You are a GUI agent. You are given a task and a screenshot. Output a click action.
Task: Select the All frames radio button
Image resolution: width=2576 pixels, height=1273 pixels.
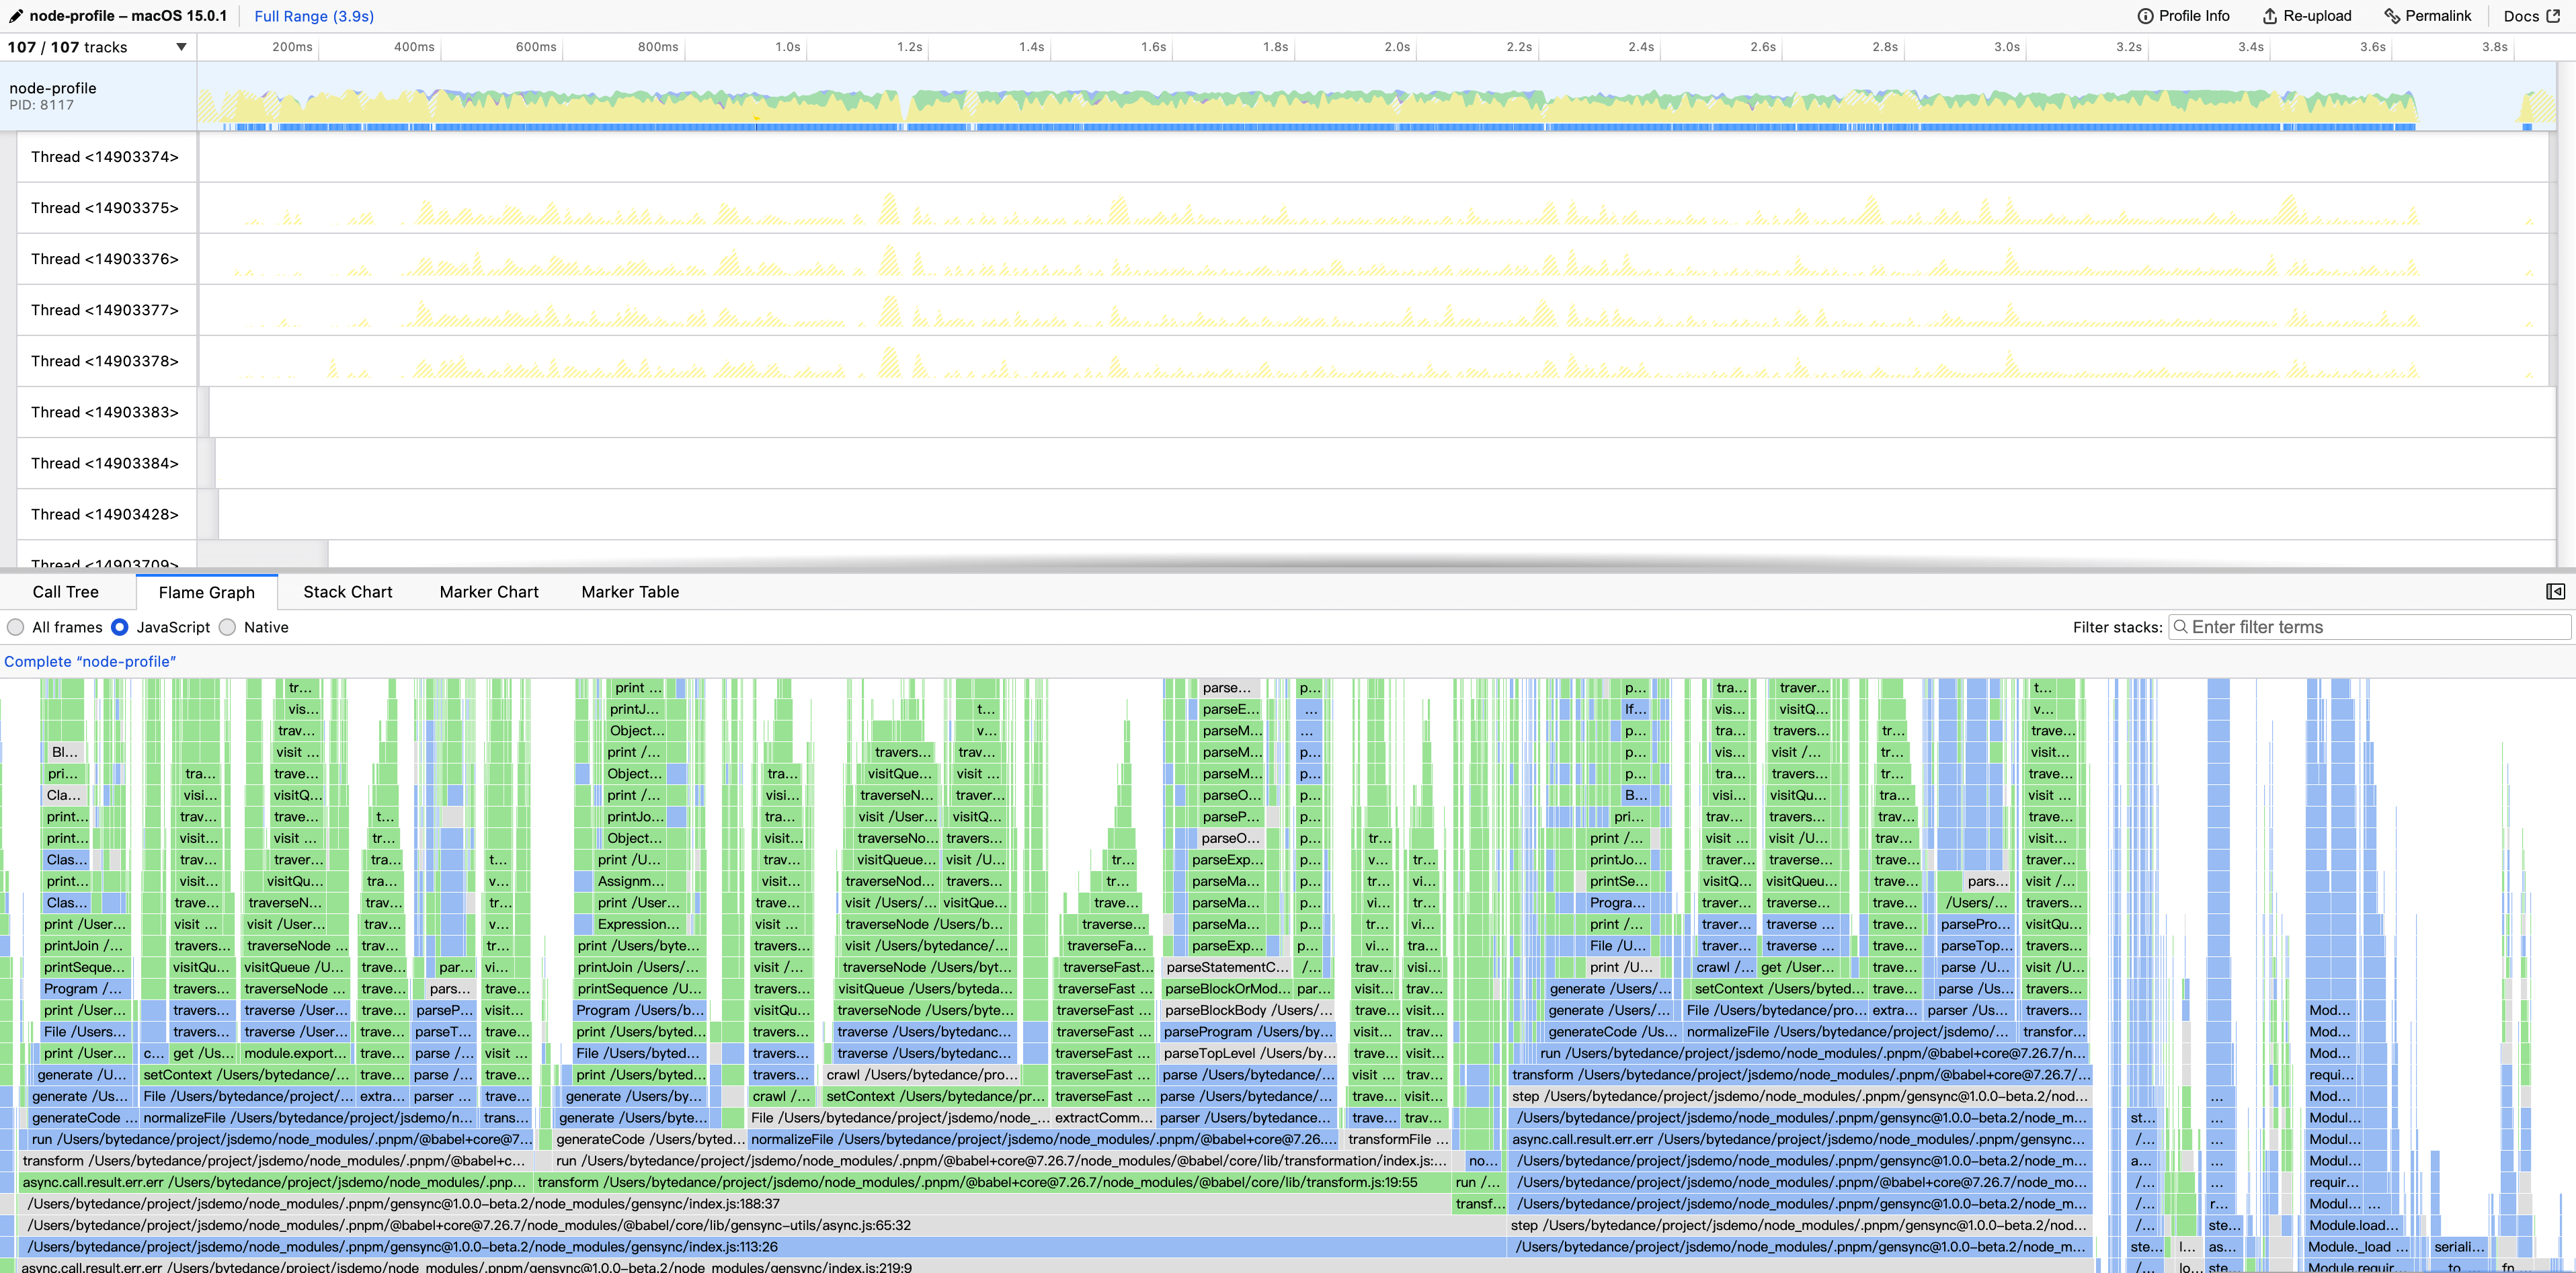[16, 627]
